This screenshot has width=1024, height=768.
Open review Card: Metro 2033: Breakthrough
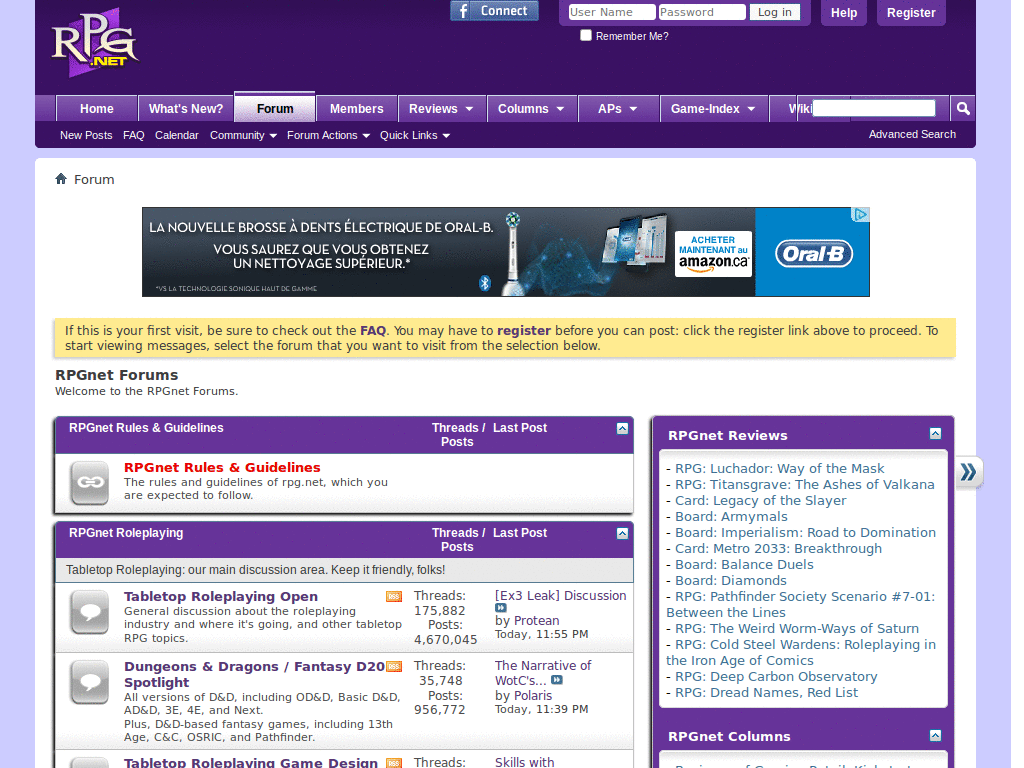coord(778,549)
